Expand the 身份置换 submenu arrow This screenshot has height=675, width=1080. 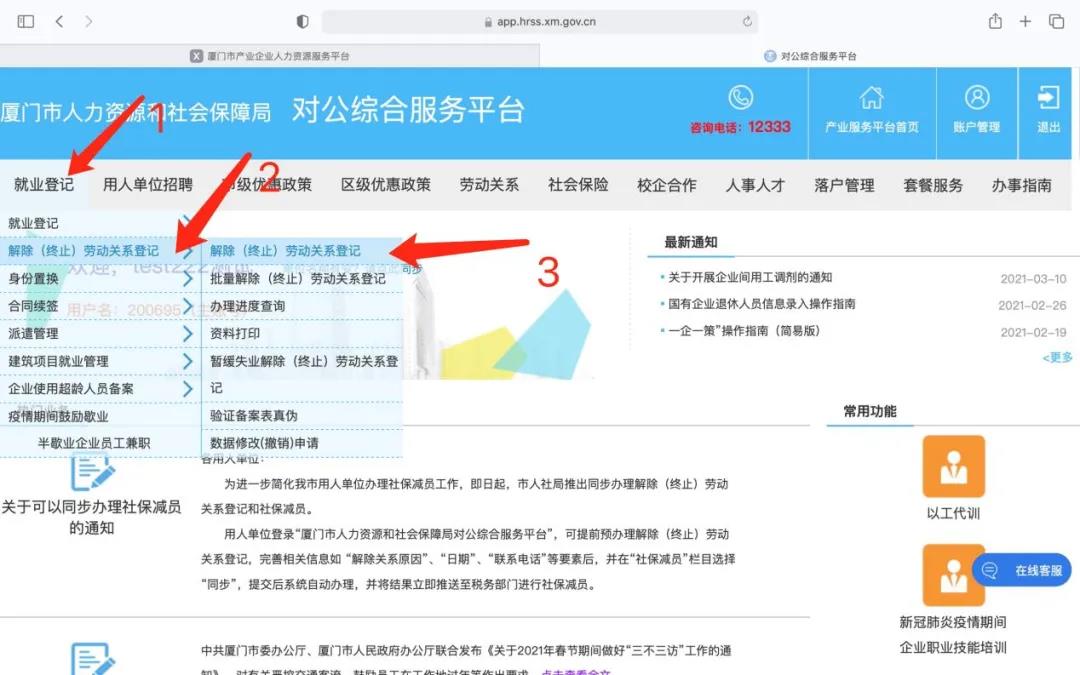[187, 279]
